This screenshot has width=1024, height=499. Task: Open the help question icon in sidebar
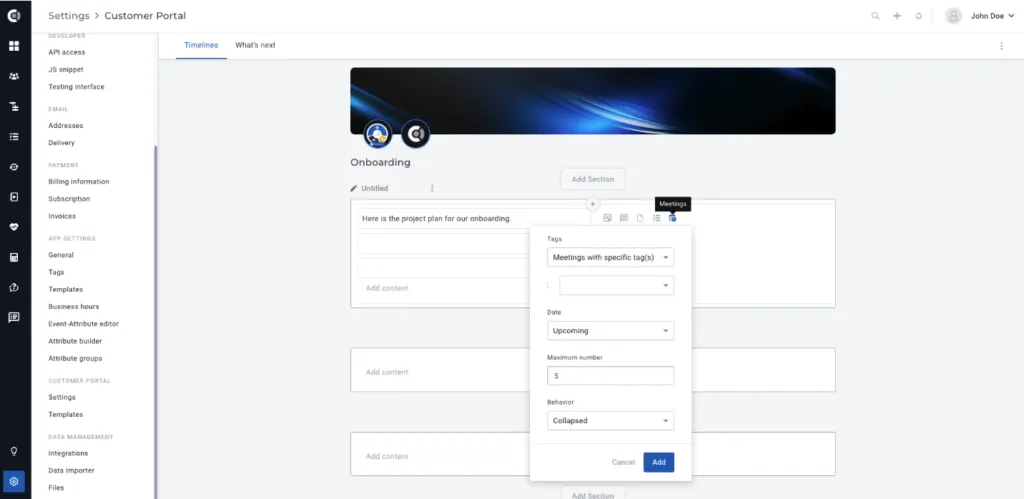[x=14, y=287]
